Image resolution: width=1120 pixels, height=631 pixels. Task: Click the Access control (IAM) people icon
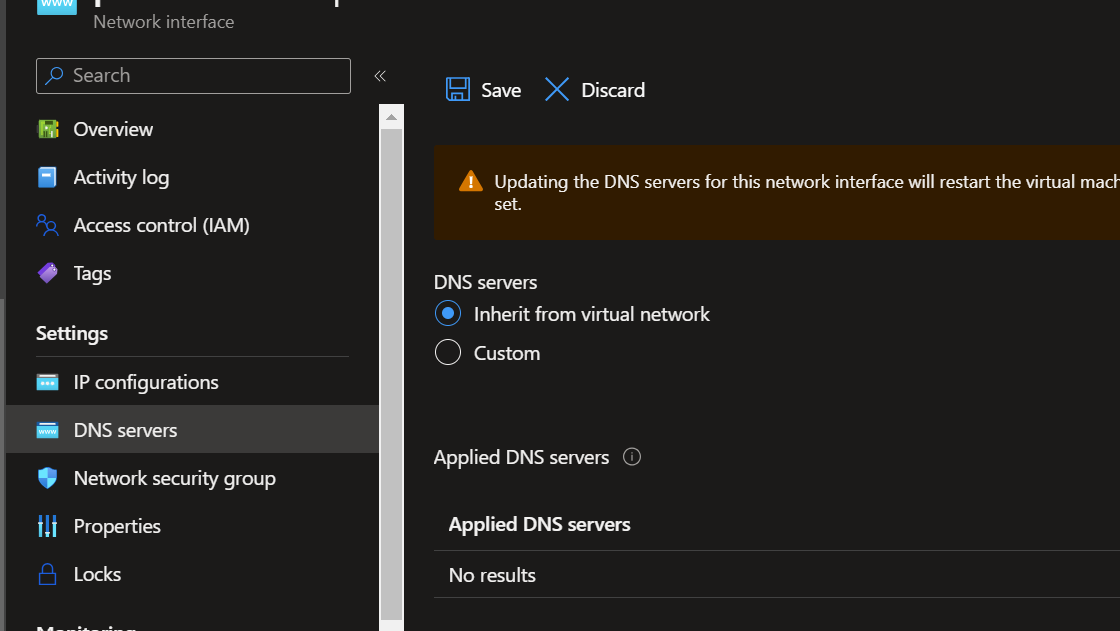coord(47,225)
